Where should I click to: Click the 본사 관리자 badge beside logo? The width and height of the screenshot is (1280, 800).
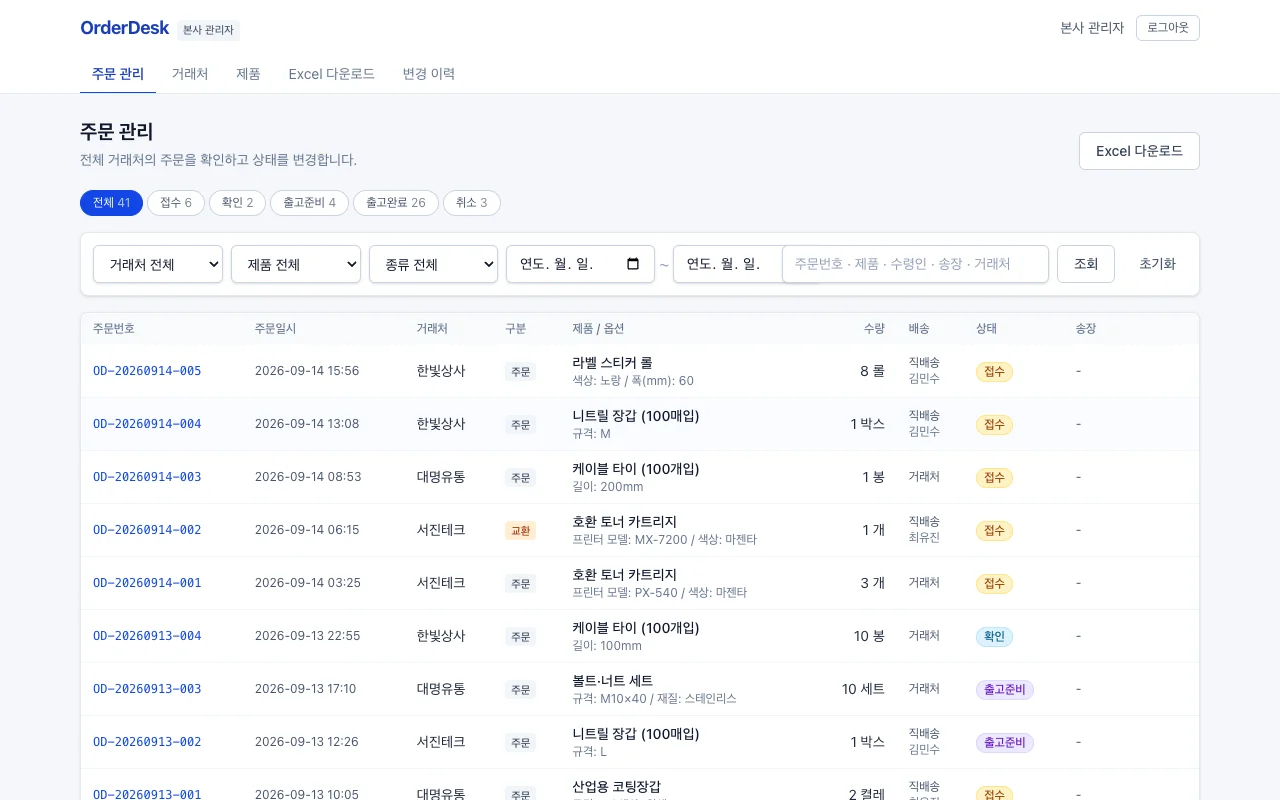(208, 30)
